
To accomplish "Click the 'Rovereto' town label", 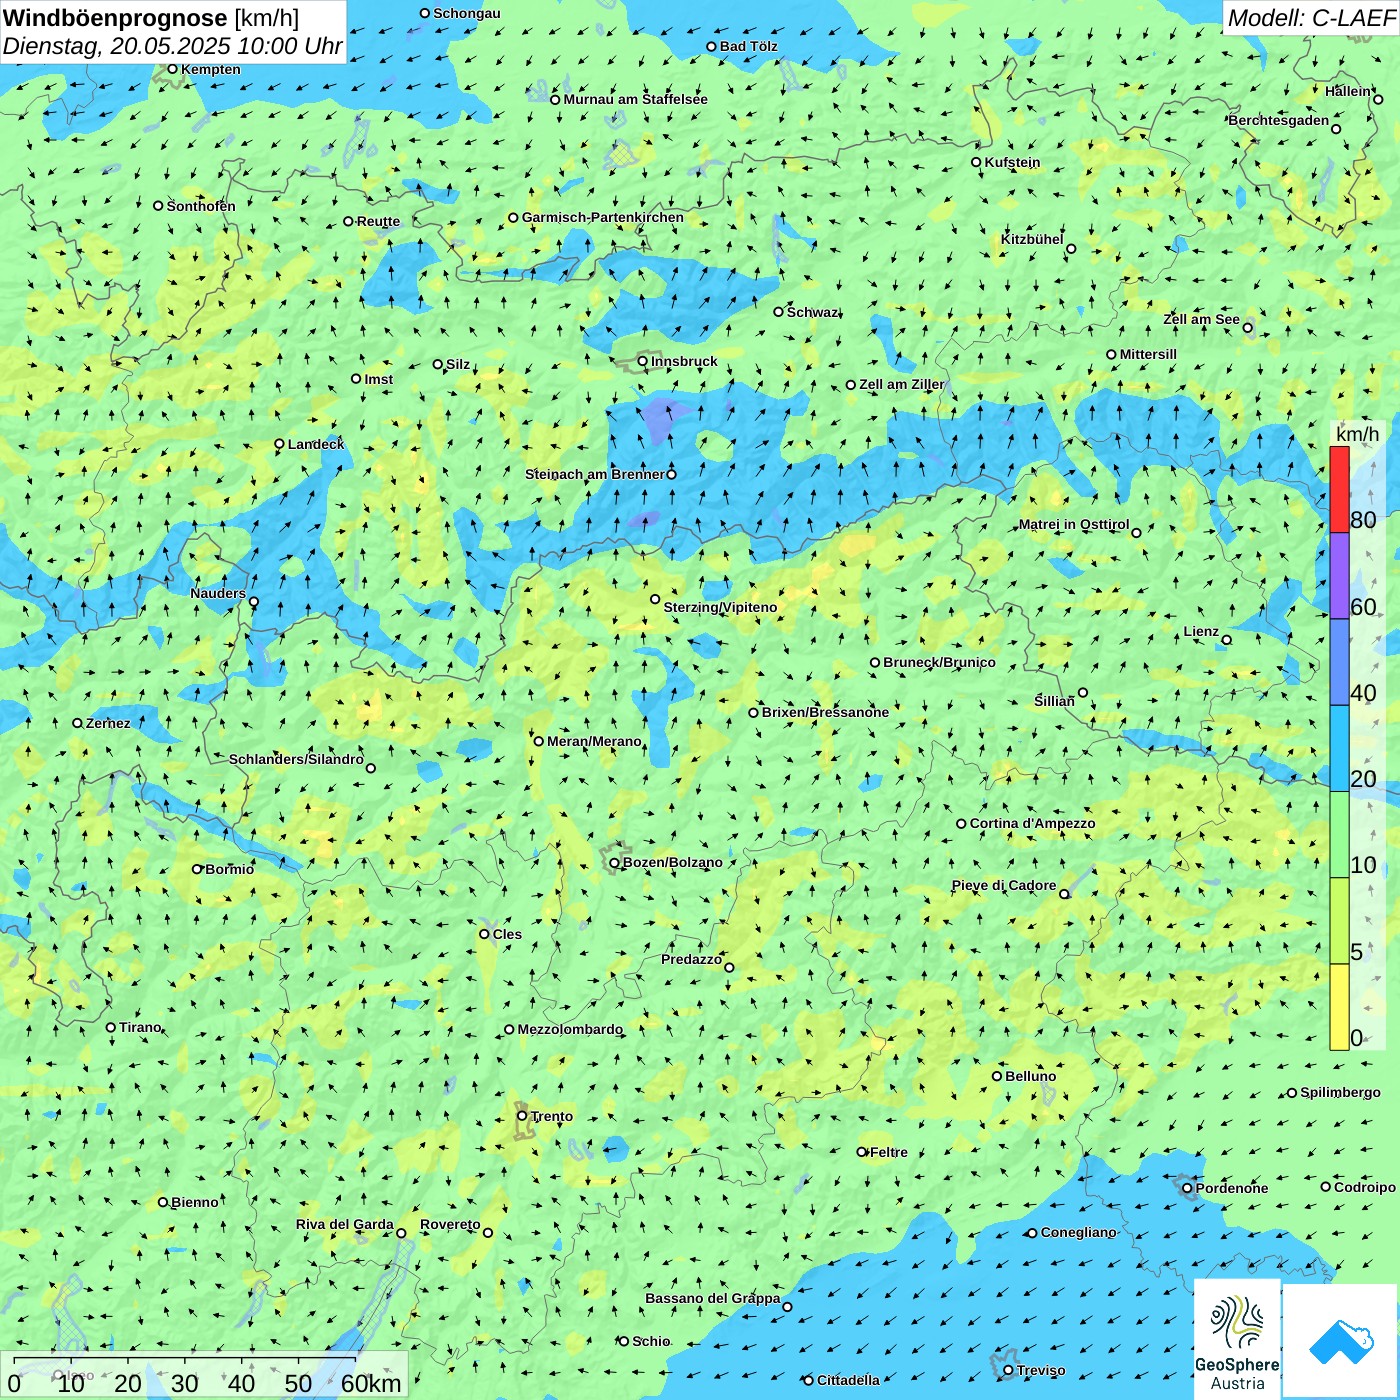I will coord(450,1224).
